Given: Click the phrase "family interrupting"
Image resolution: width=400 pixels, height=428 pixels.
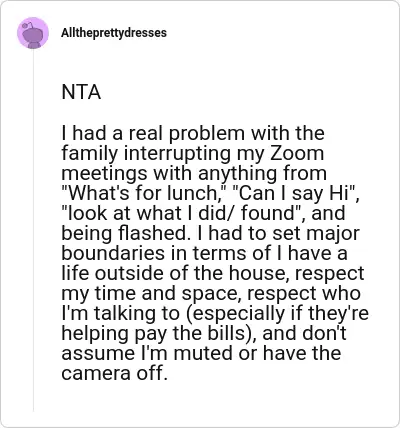Looking at the screenshot, I should point(147,154).
